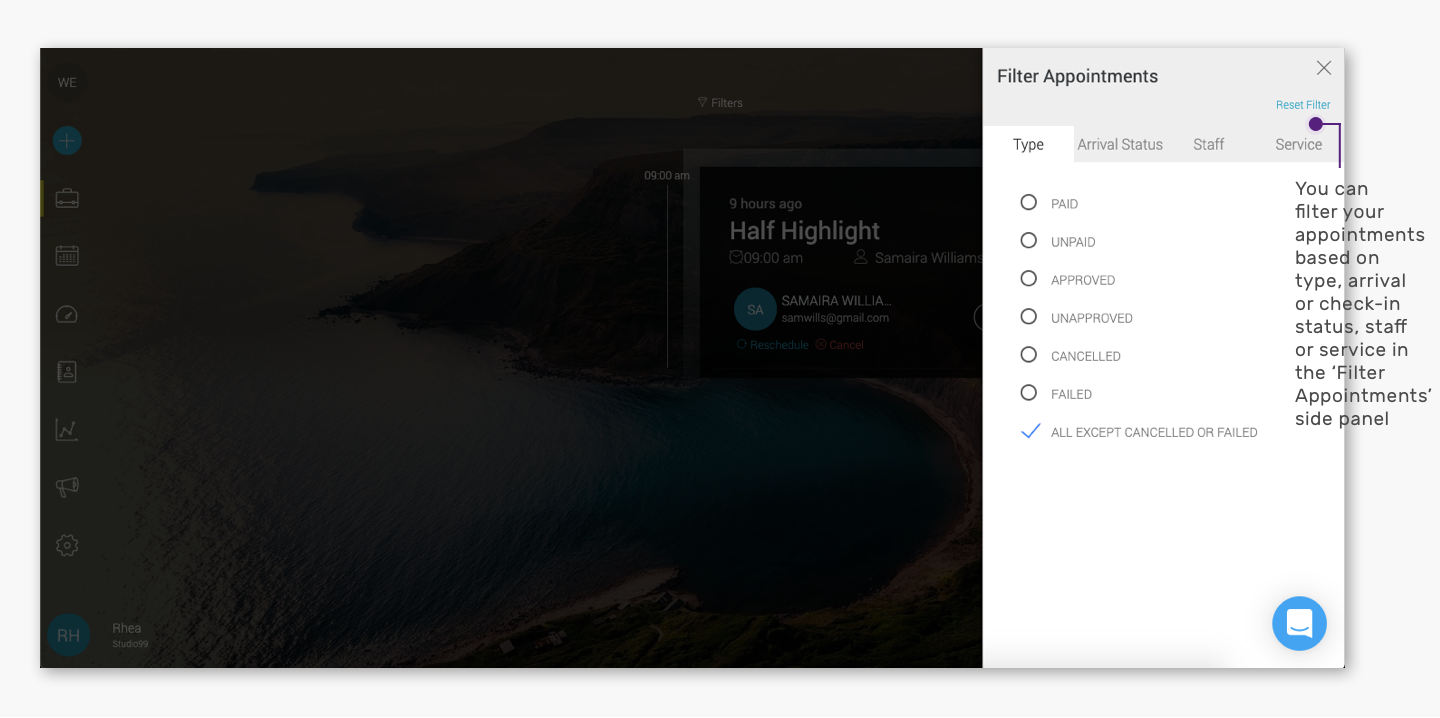Select the FAILED radio option
The height and width of the screenshot is (718, 1440).
pos(1028,393)
